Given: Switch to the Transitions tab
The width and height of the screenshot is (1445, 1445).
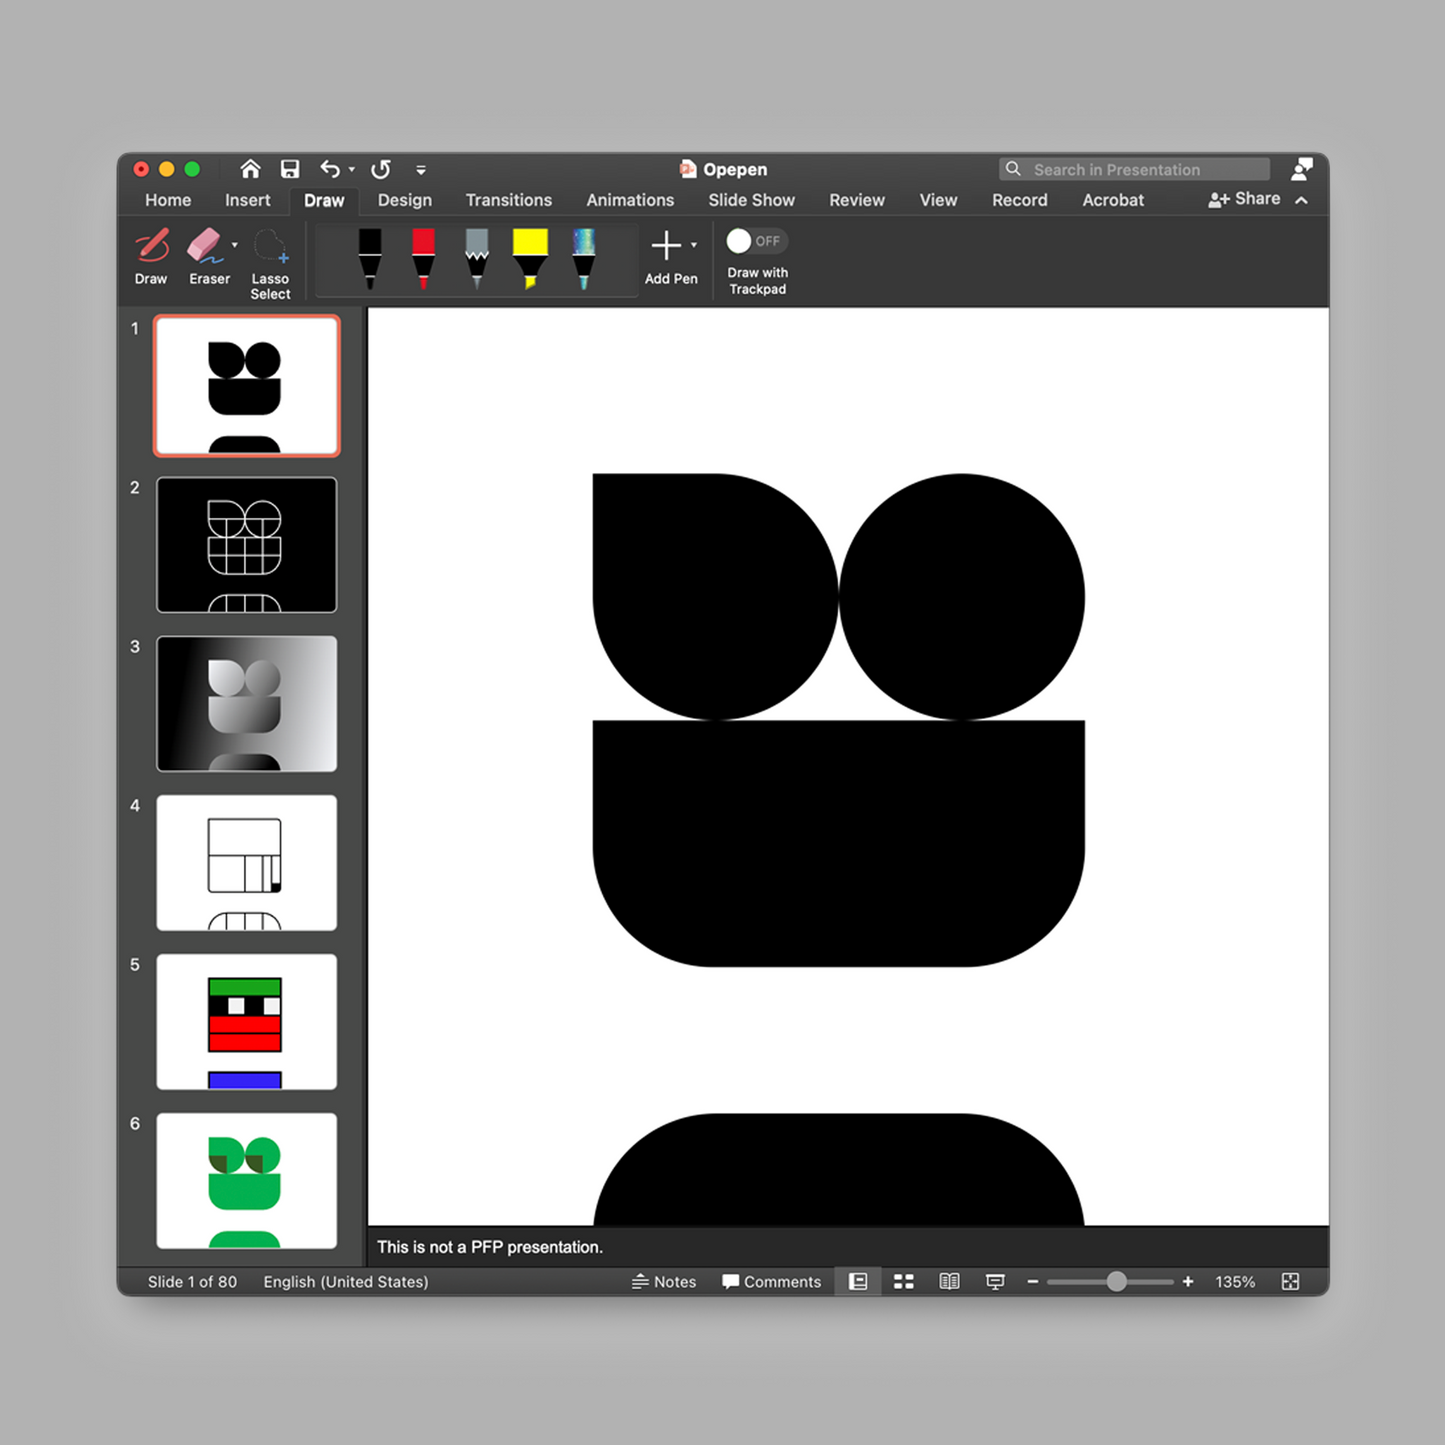Looking at the screenshot, I should click(x=509, y=200).
